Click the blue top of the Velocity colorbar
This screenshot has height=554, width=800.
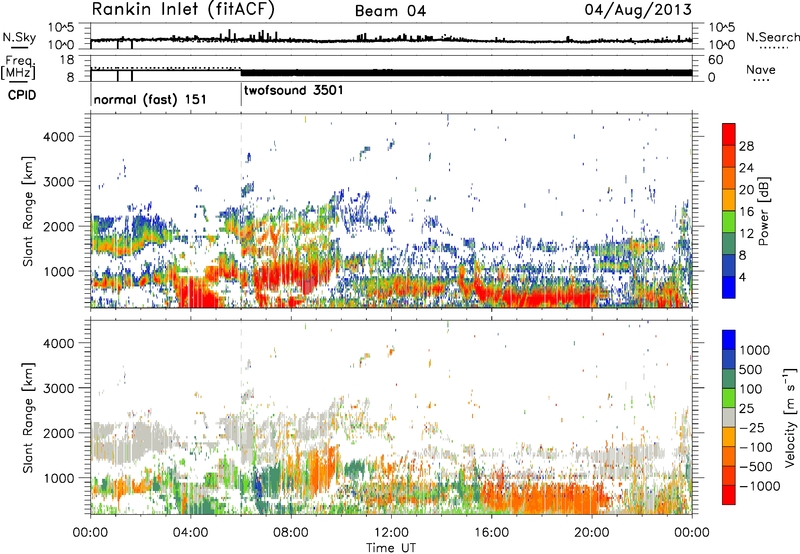click(729, 340)
